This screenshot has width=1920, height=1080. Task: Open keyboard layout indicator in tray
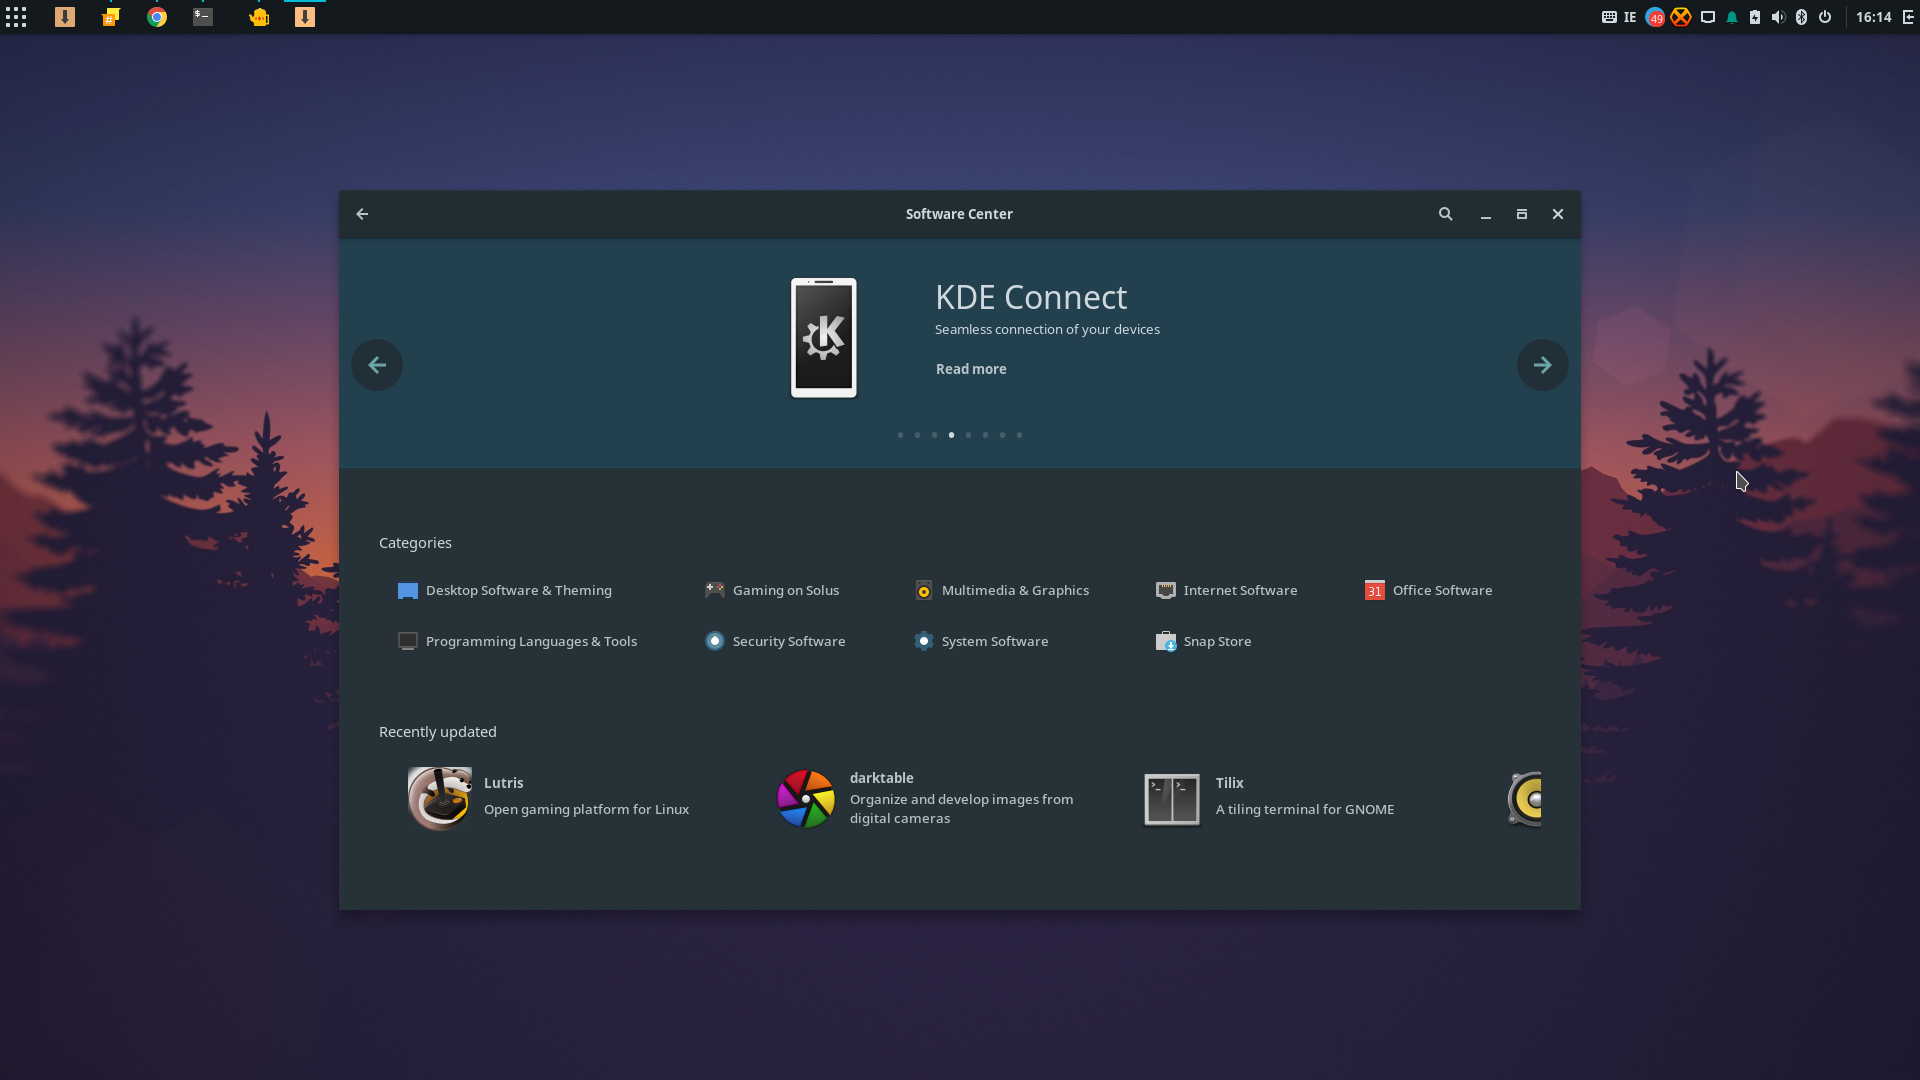point(1609,17)
